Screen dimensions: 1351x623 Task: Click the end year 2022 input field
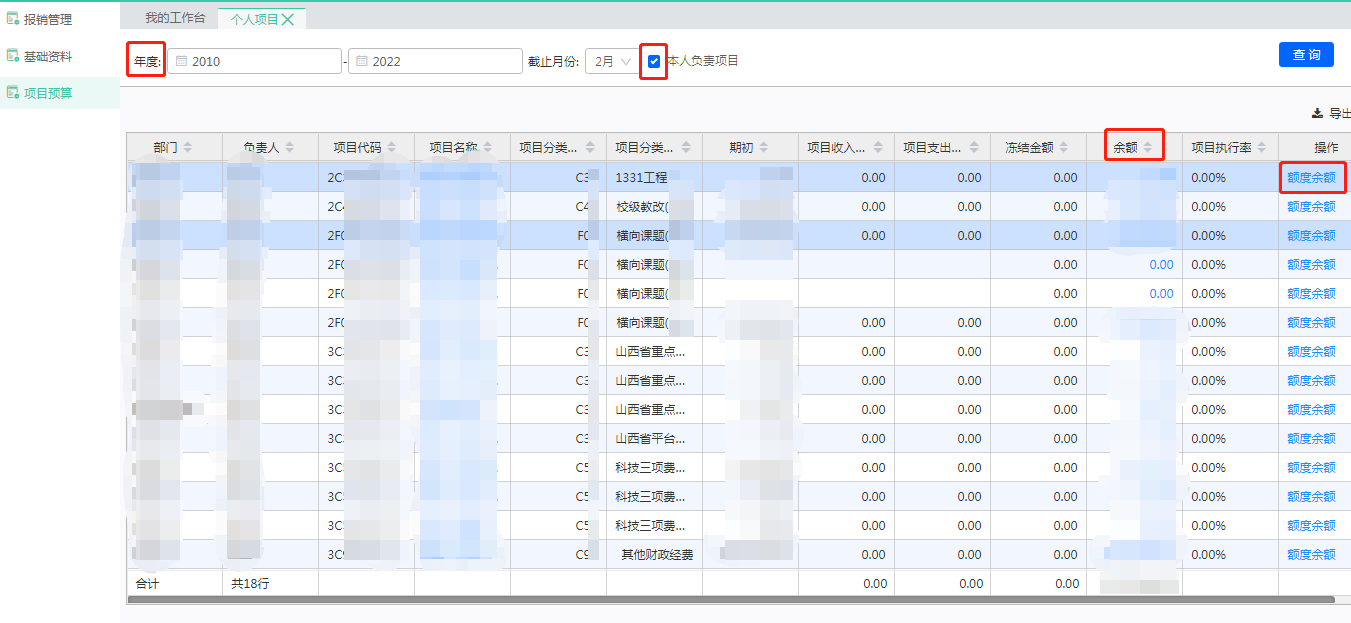pos(440,61)
